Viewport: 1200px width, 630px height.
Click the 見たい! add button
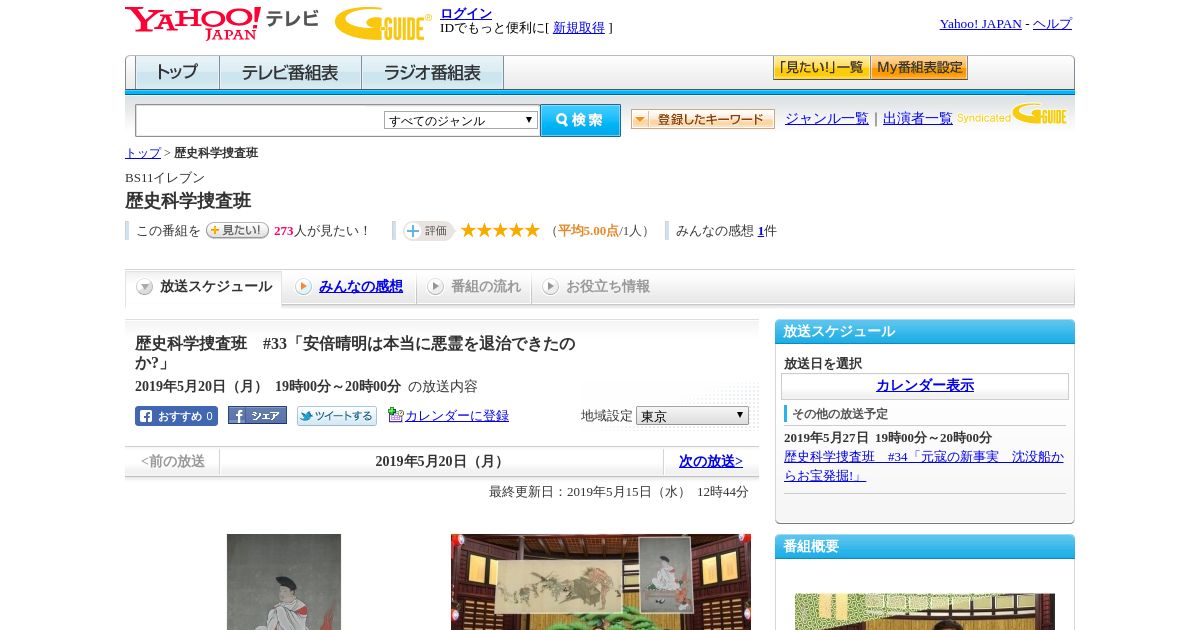(x=237, y=230)
